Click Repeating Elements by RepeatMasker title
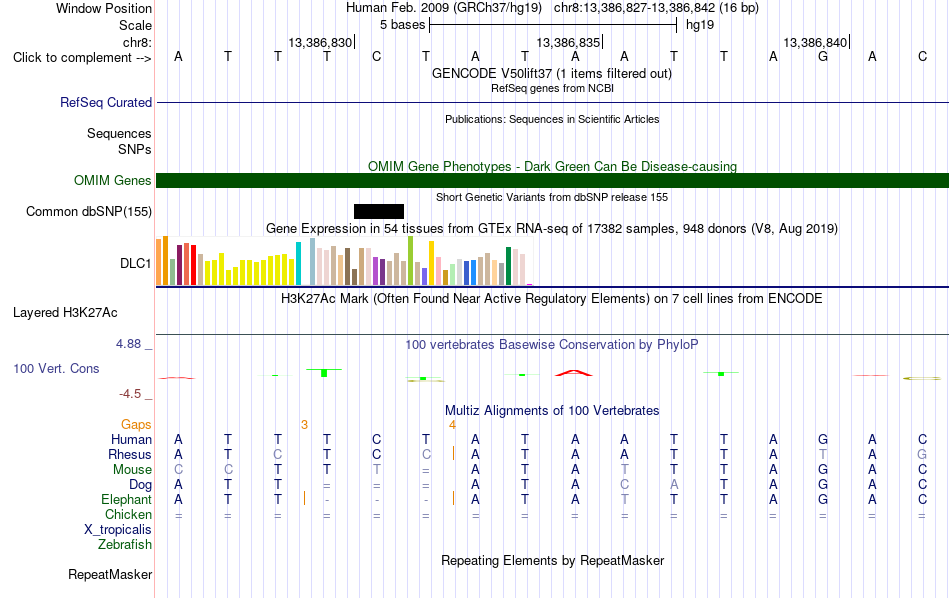This screenshot has width=950, height=598. click(552, 560)
